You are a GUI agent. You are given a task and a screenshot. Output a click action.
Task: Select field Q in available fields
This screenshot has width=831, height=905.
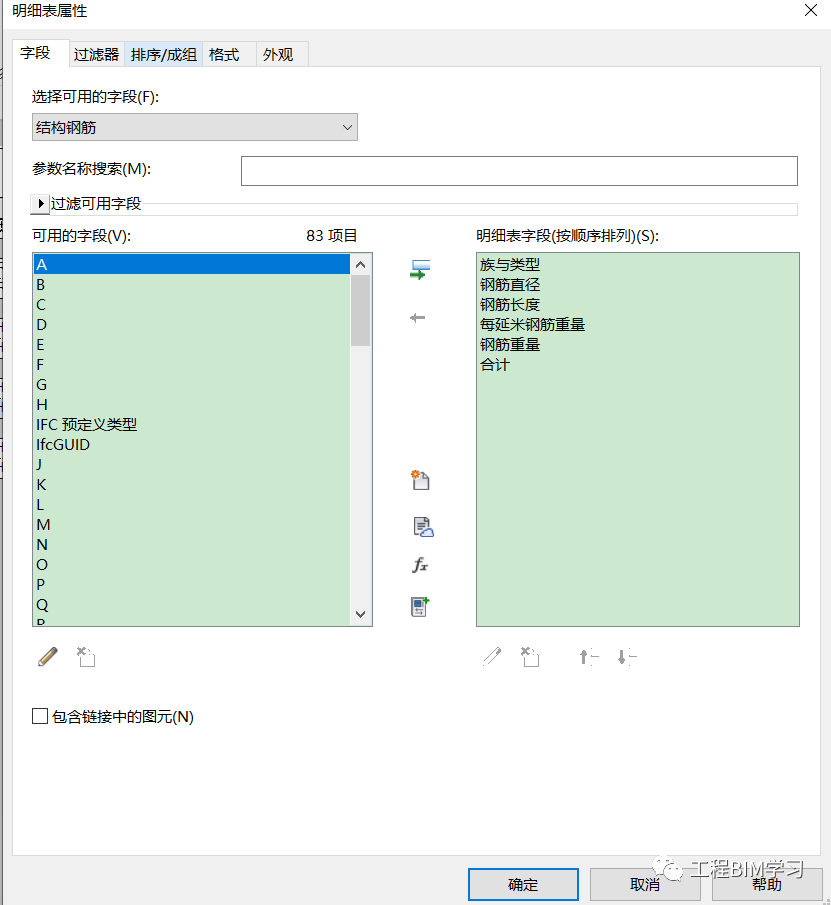pyautogui.click(x=192, y=605)
